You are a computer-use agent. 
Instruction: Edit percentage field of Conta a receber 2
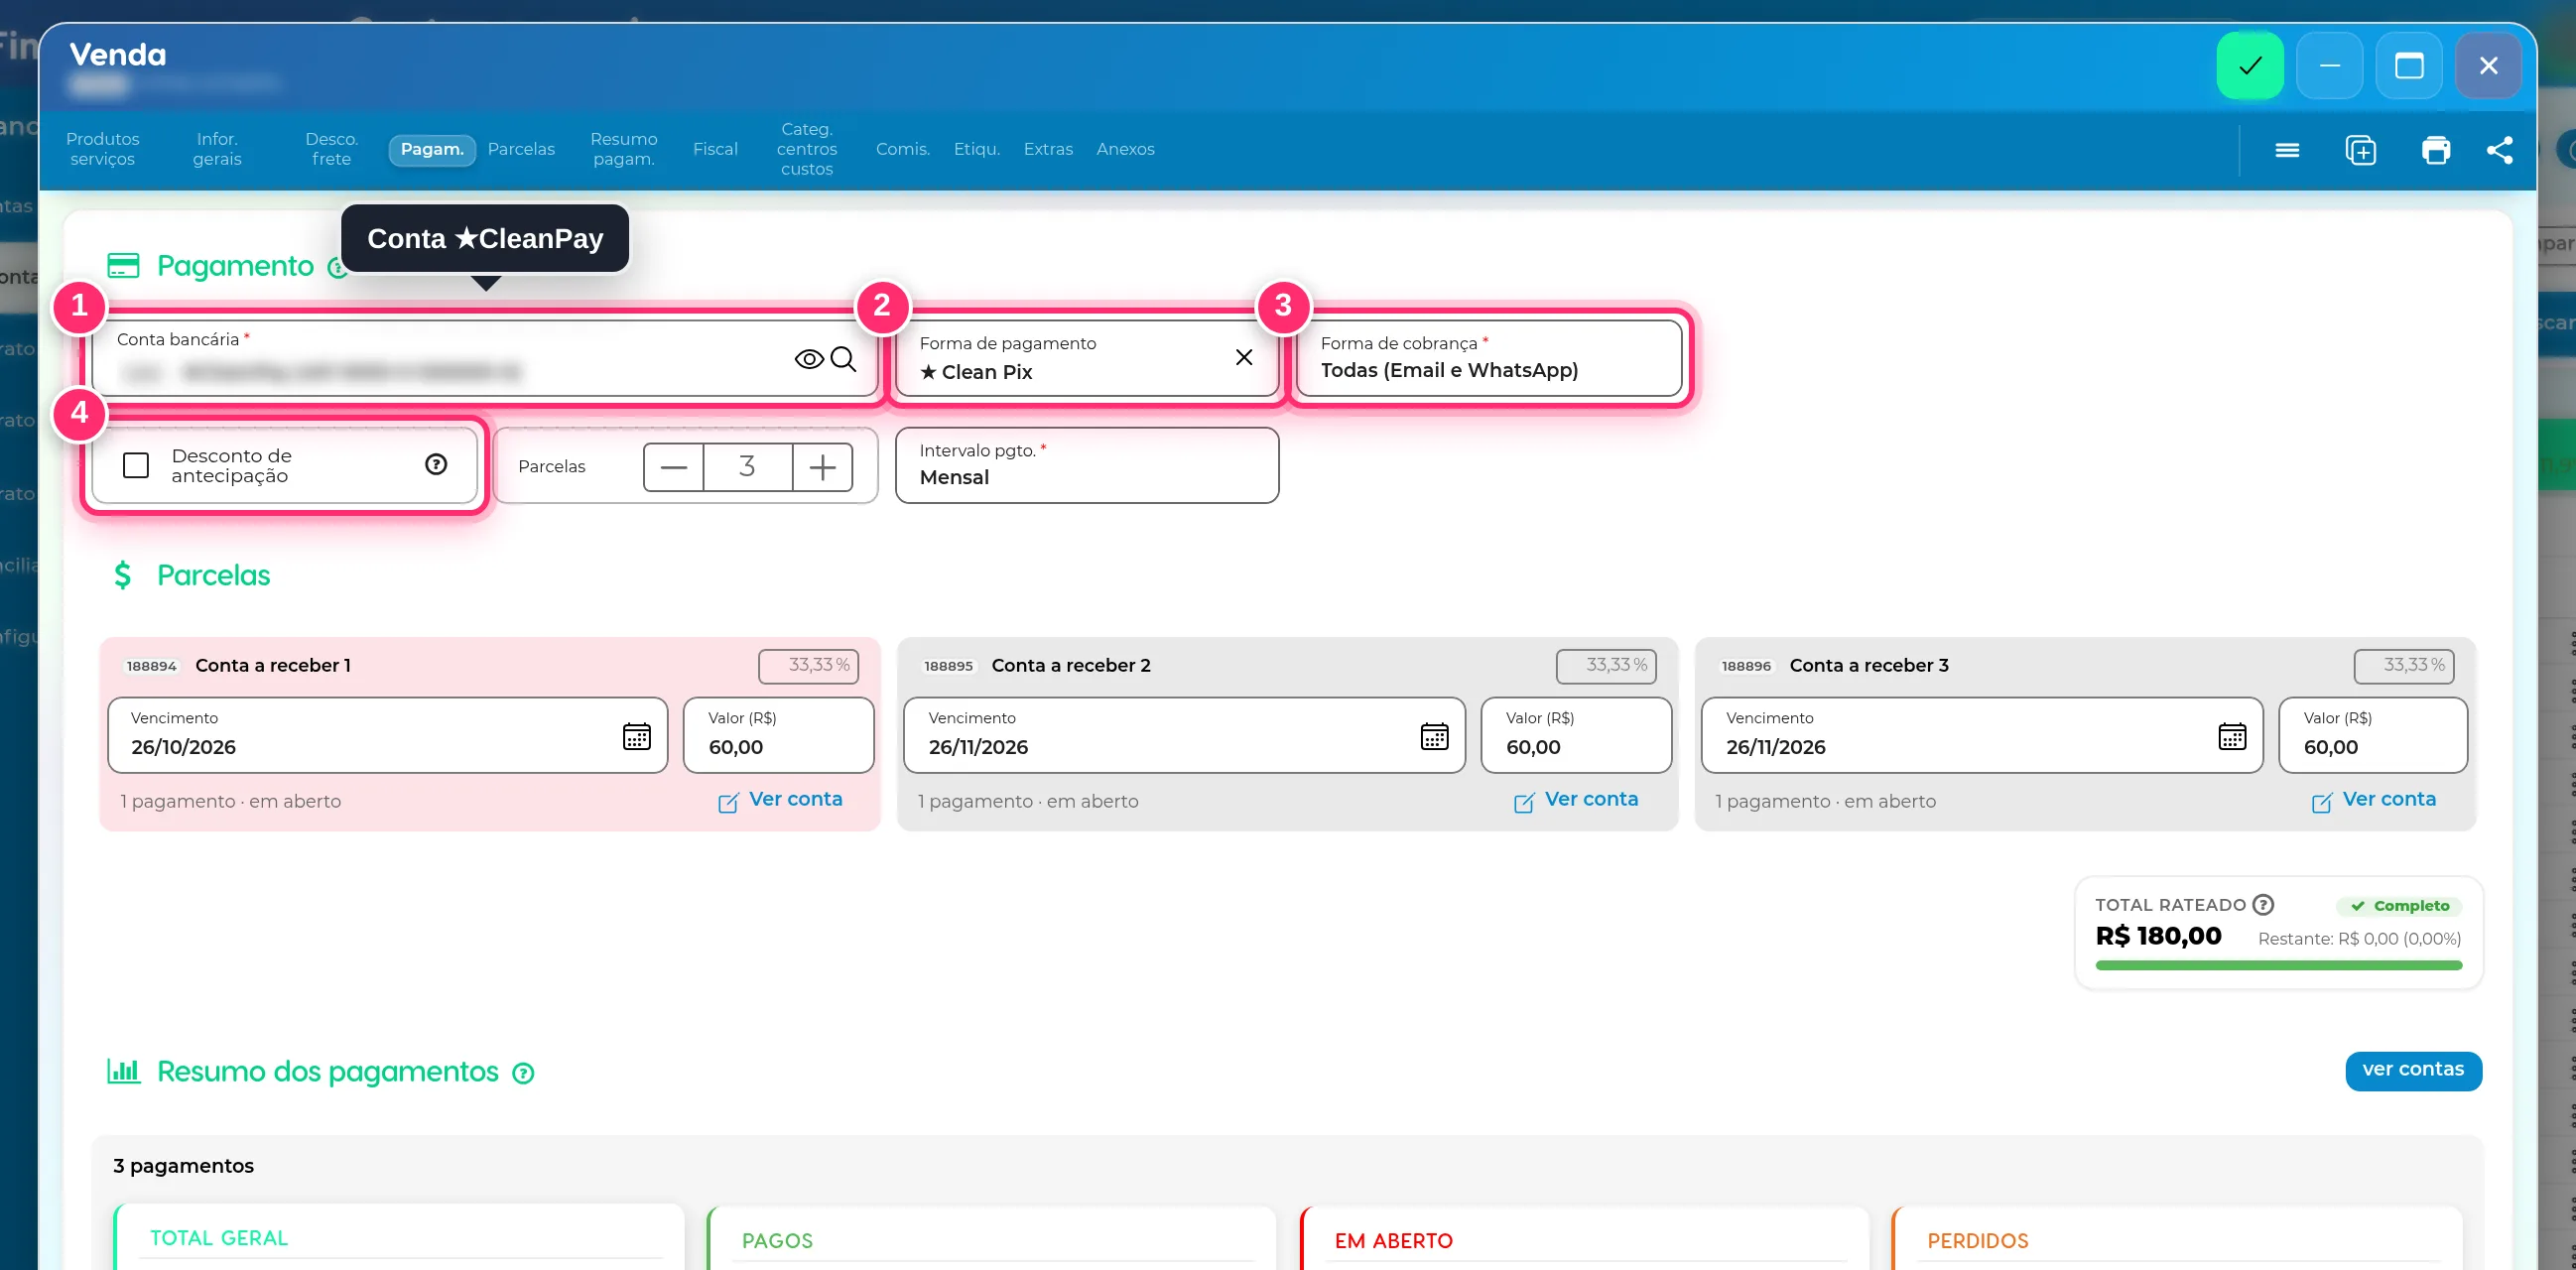1606,666
